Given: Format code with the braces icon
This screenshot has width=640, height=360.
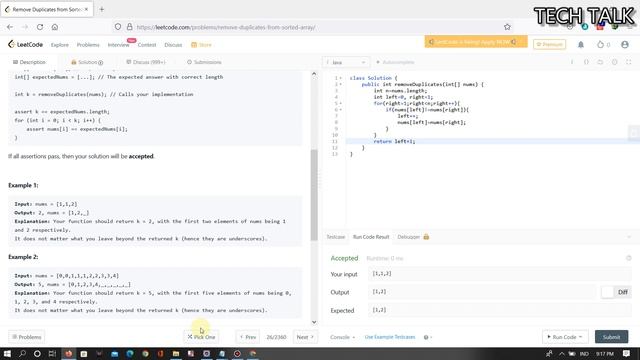Looking at the screenshot, I should [586, 62].
